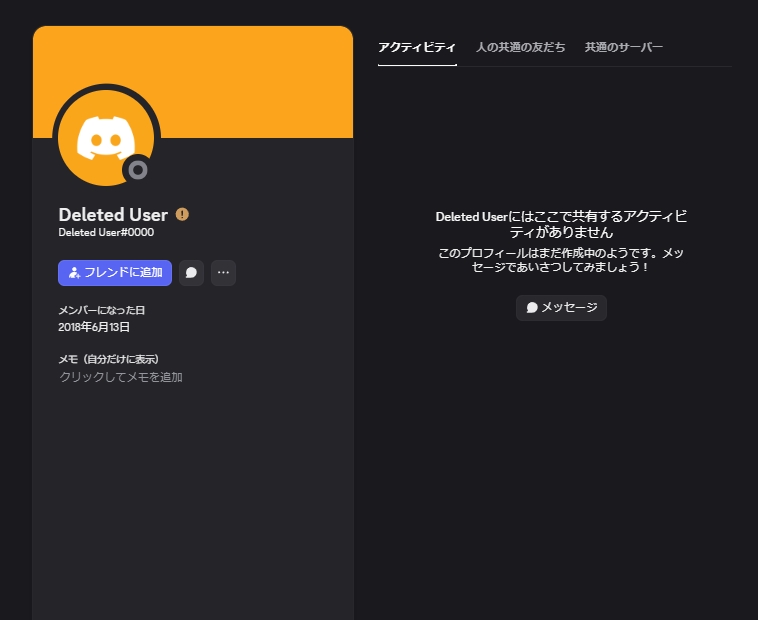The height and width of the screenshot is (620, 758).
Task: Open the three-dot more options menu
Action: [223, 272]
